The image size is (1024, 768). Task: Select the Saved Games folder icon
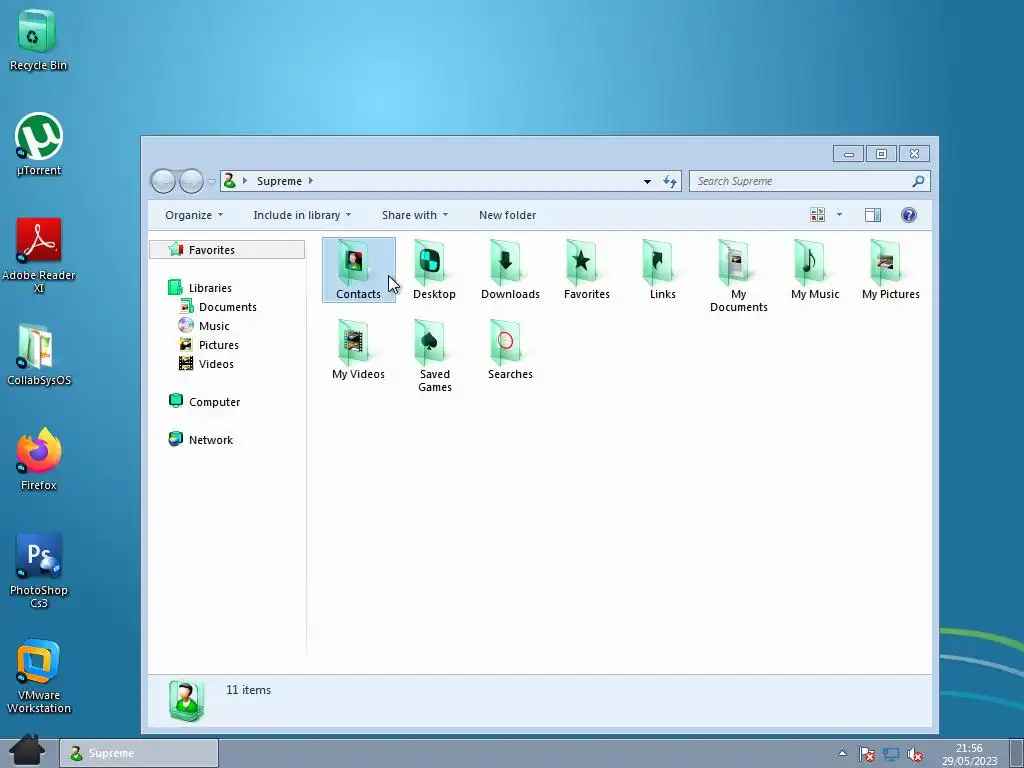tap(434, 356)
